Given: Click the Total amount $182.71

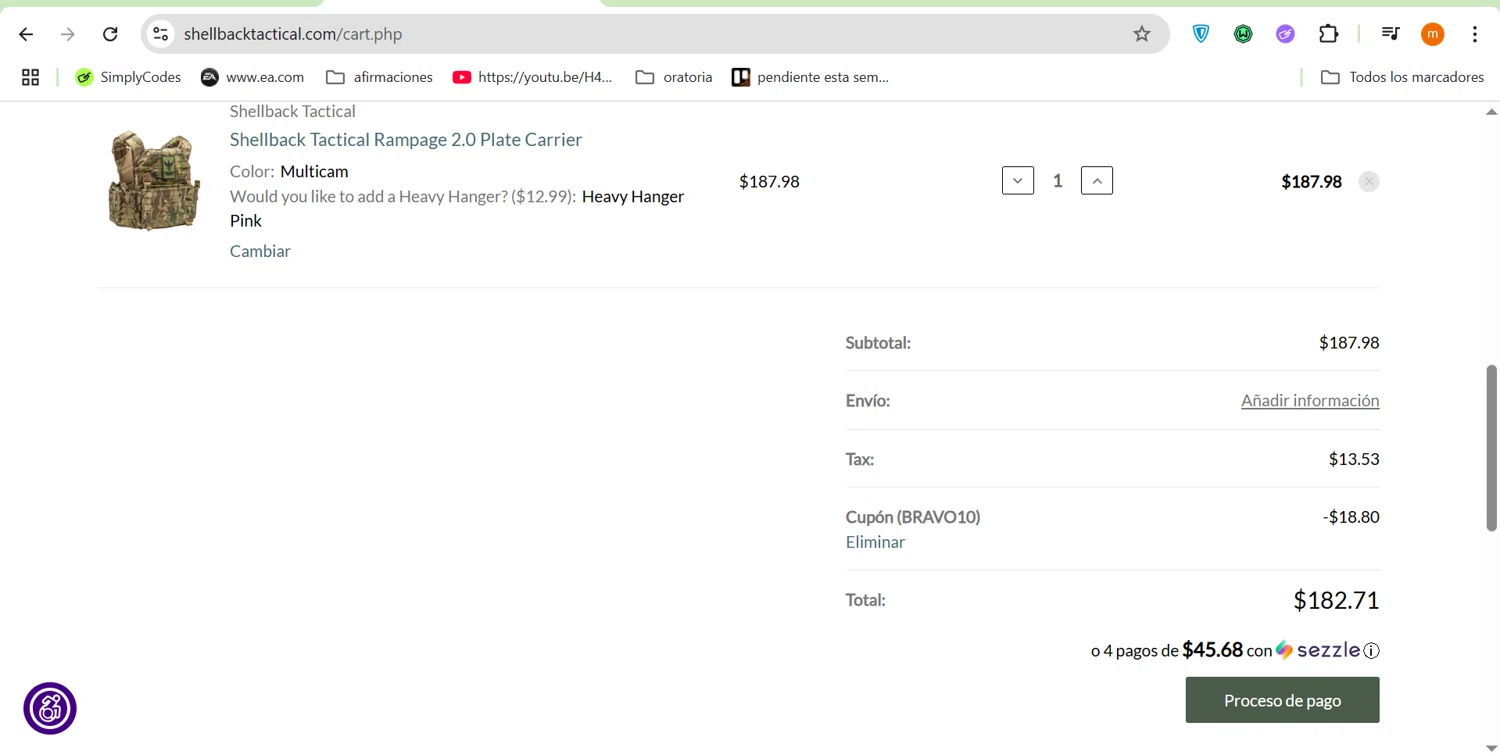Looking at the screenshot, I should (1336, 600).
